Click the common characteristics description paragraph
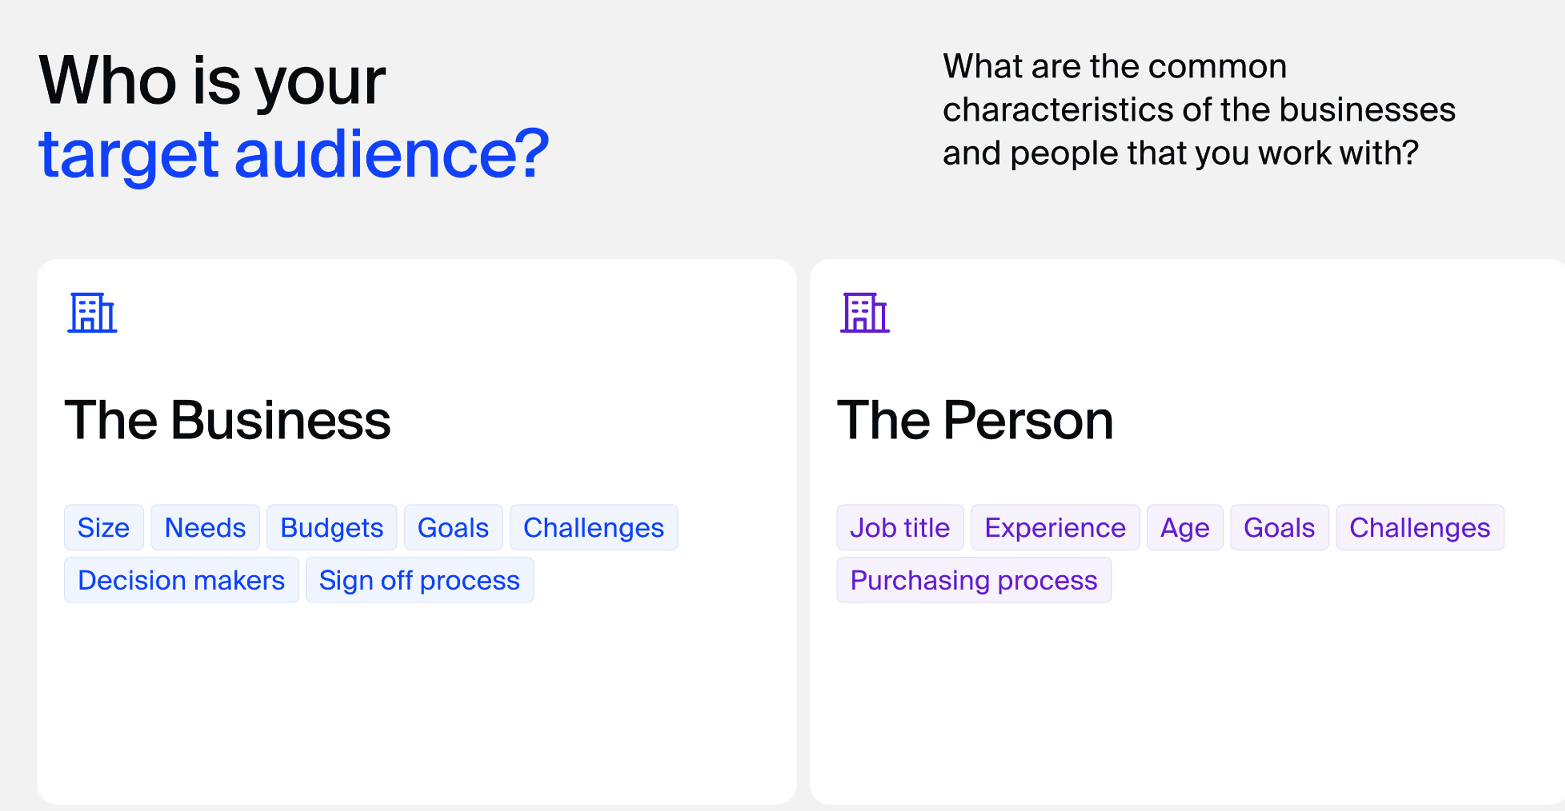The height and width of the screenshot is (811, 1565). point(1199,110)
